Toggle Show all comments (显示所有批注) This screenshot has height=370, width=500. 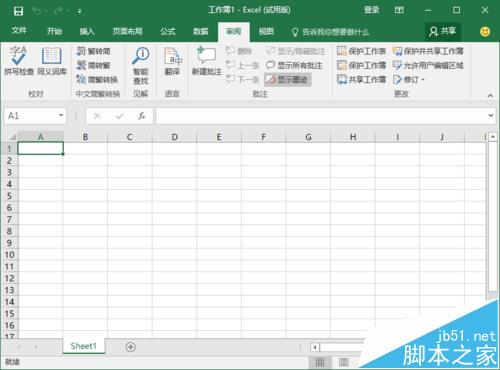click(294, 65)
